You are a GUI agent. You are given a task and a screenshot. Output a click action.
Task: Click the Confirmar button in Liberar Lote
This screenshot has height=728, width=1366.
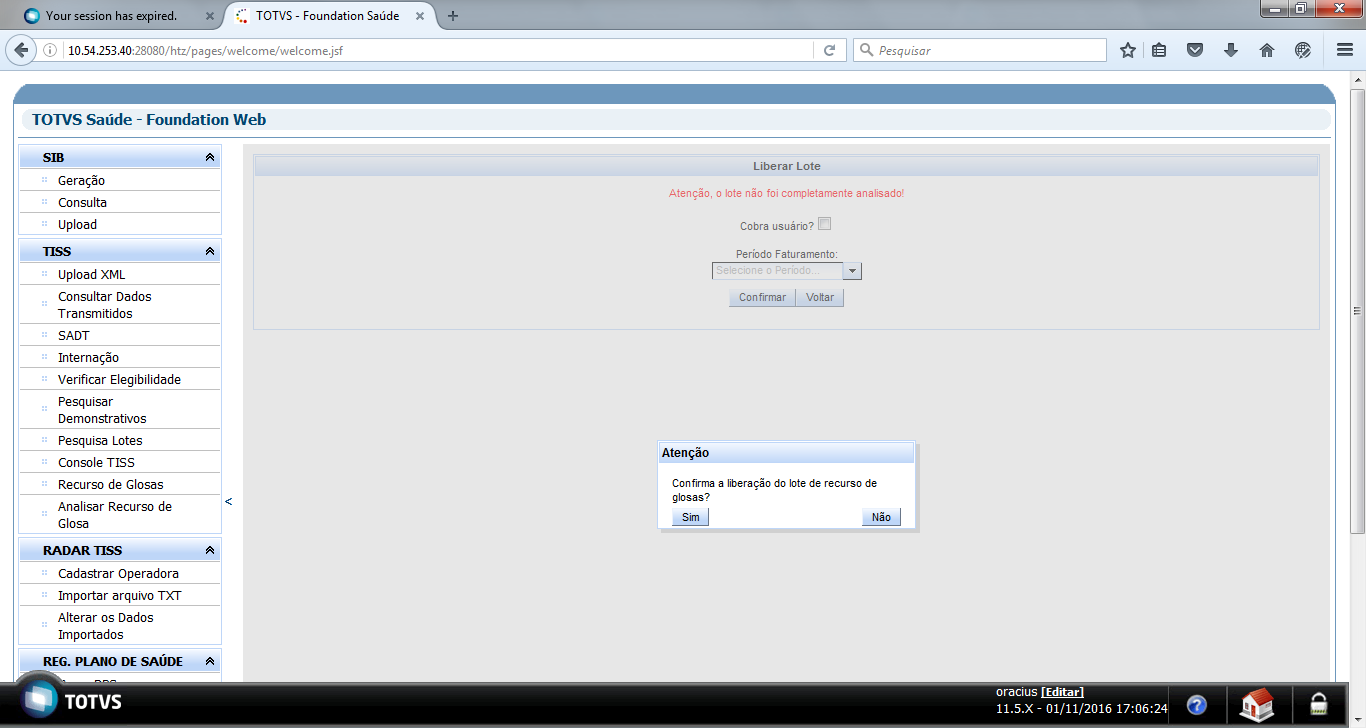pos(762,297)
